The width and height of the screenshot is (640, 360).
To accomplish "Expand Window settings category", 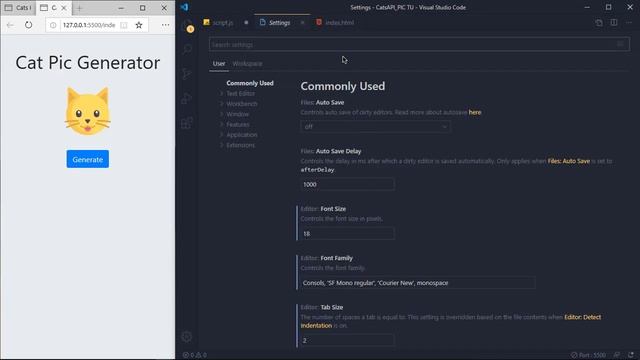I will [238, 114].
